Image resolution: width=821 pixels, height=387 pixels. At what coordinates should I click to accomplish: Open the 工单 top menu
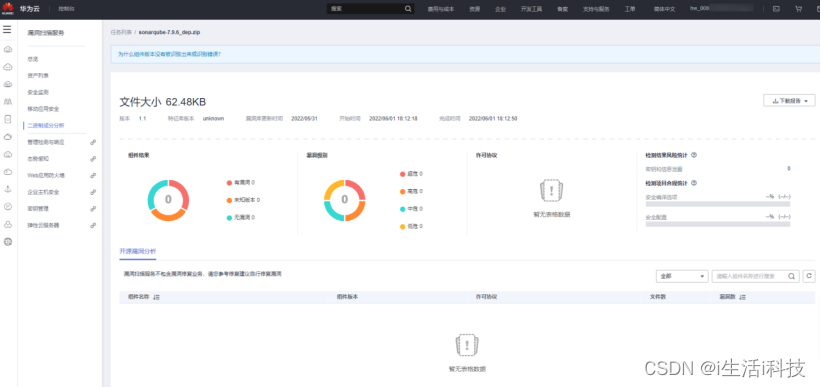click(x=630, y=9)
